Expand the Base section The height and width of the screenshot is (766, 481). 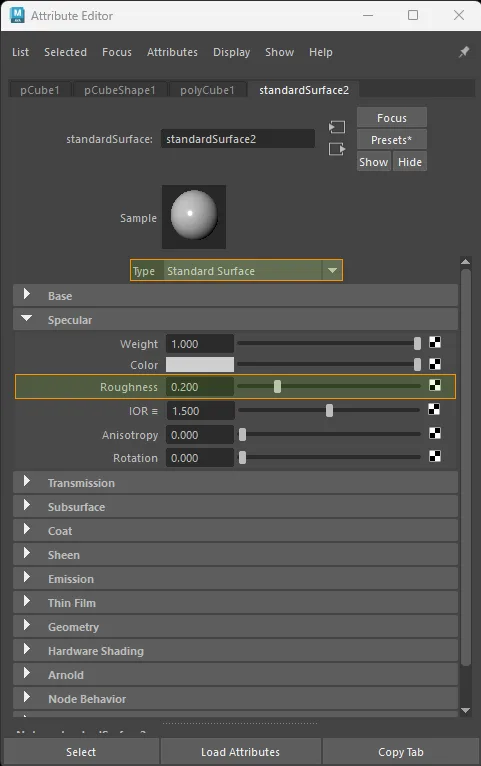click(235, 296)
